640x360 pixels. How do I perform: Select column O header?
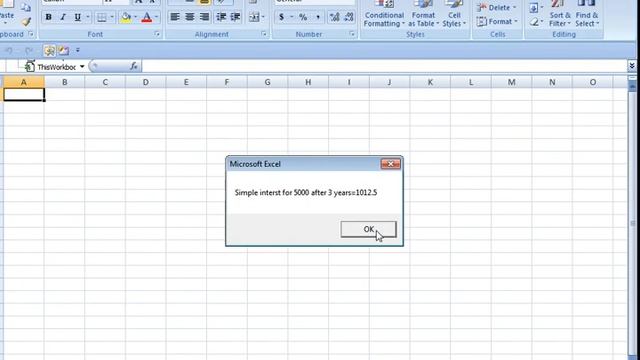[593, 82]
